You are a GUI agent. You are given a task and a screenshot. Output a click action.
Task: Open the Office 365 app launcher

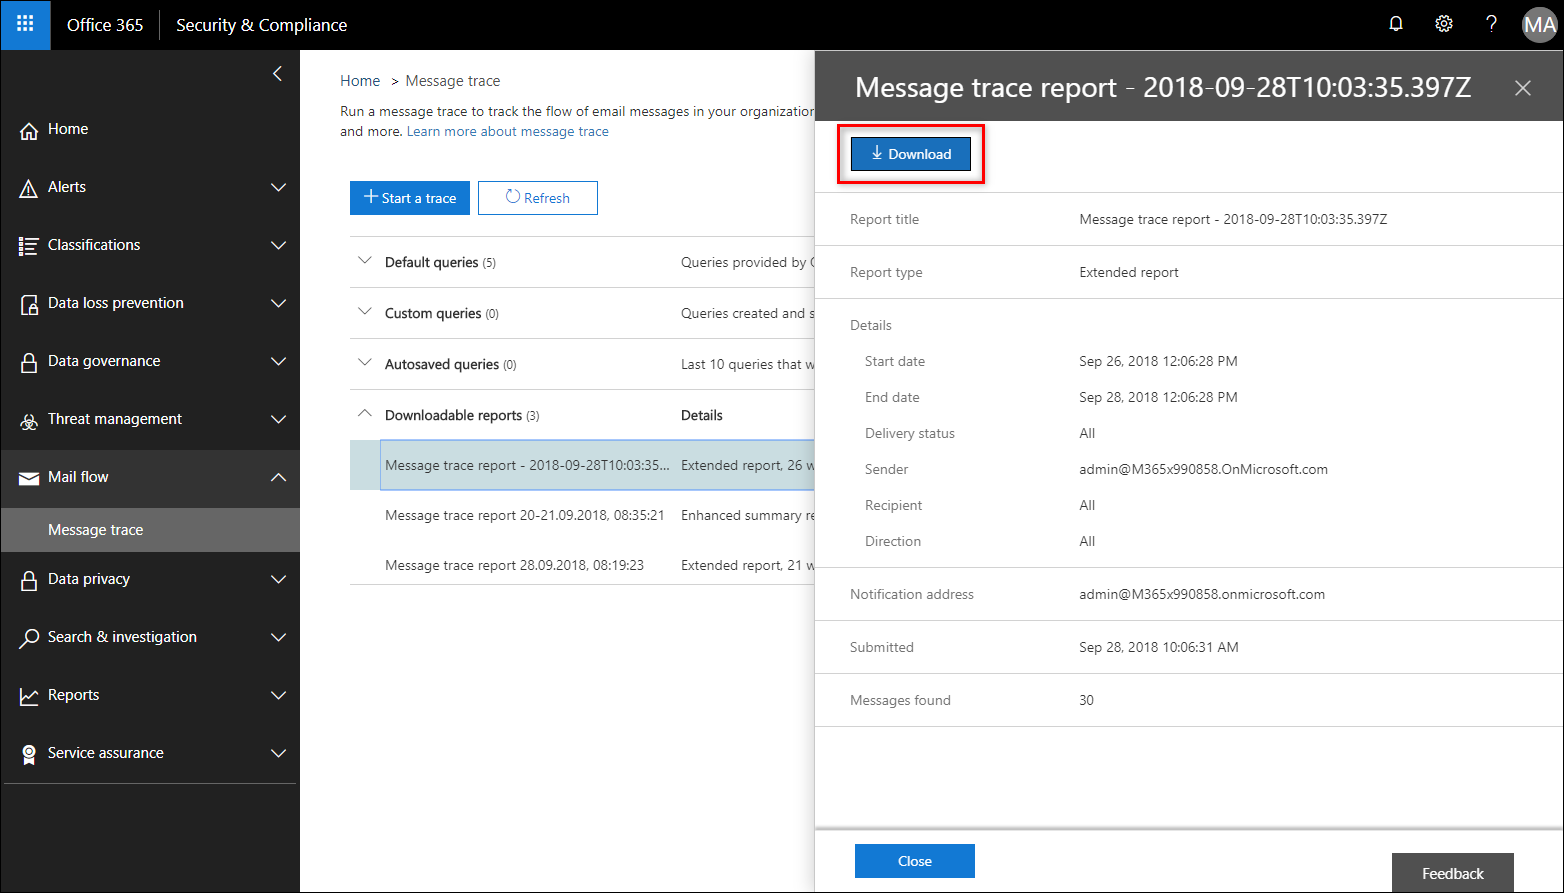(x=25, y=25)
